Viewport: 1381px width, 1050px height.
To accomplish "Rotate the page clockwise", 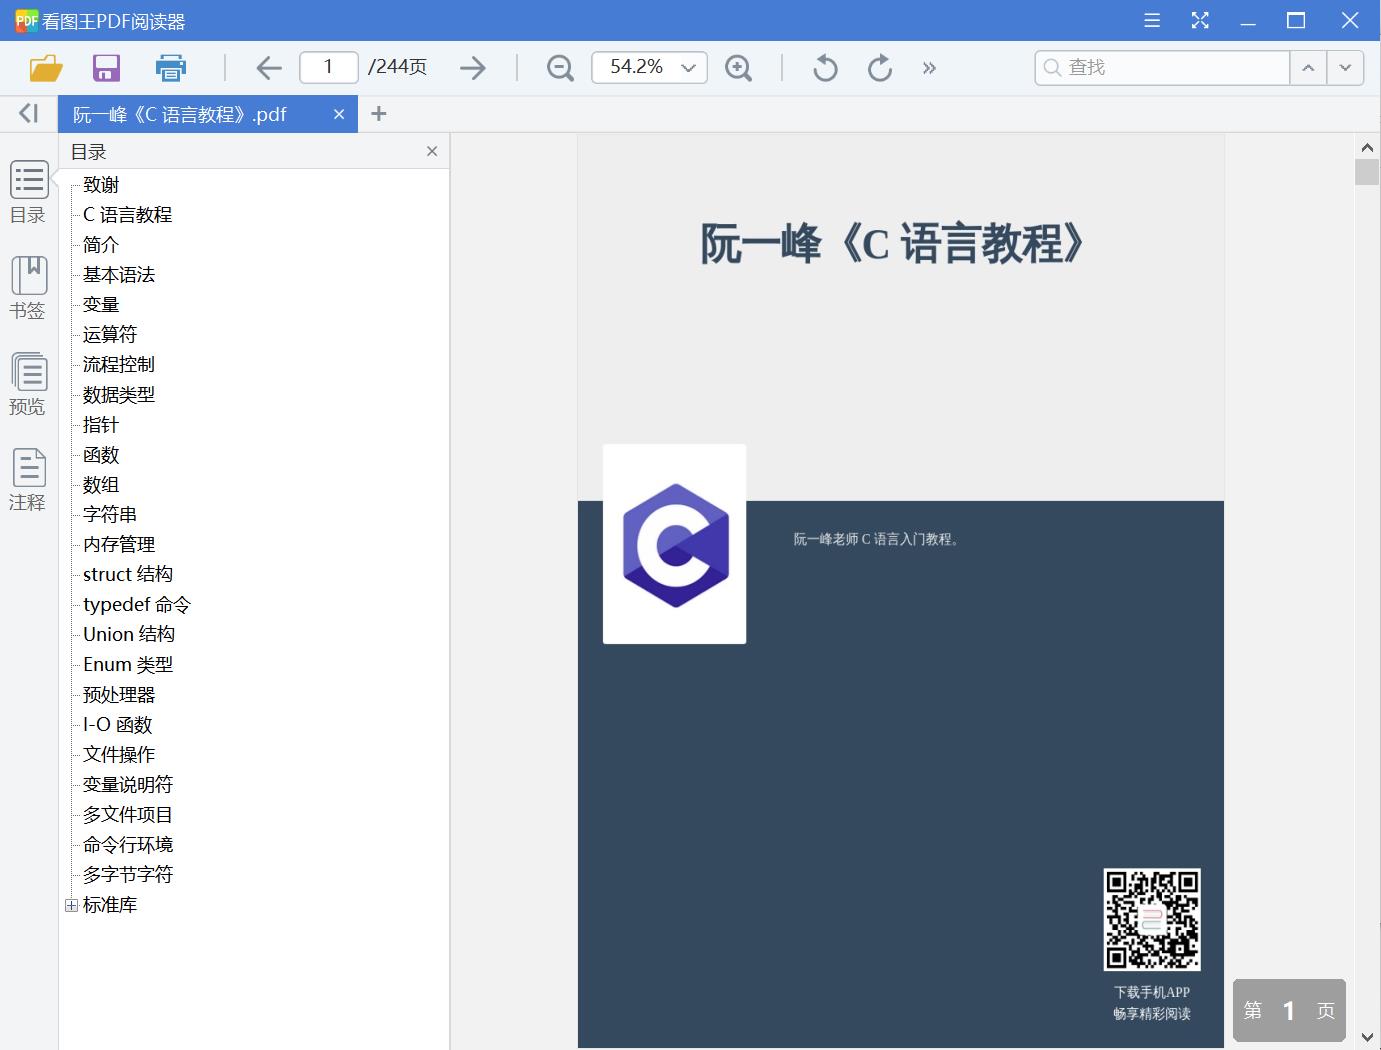I will click(879, 67).
